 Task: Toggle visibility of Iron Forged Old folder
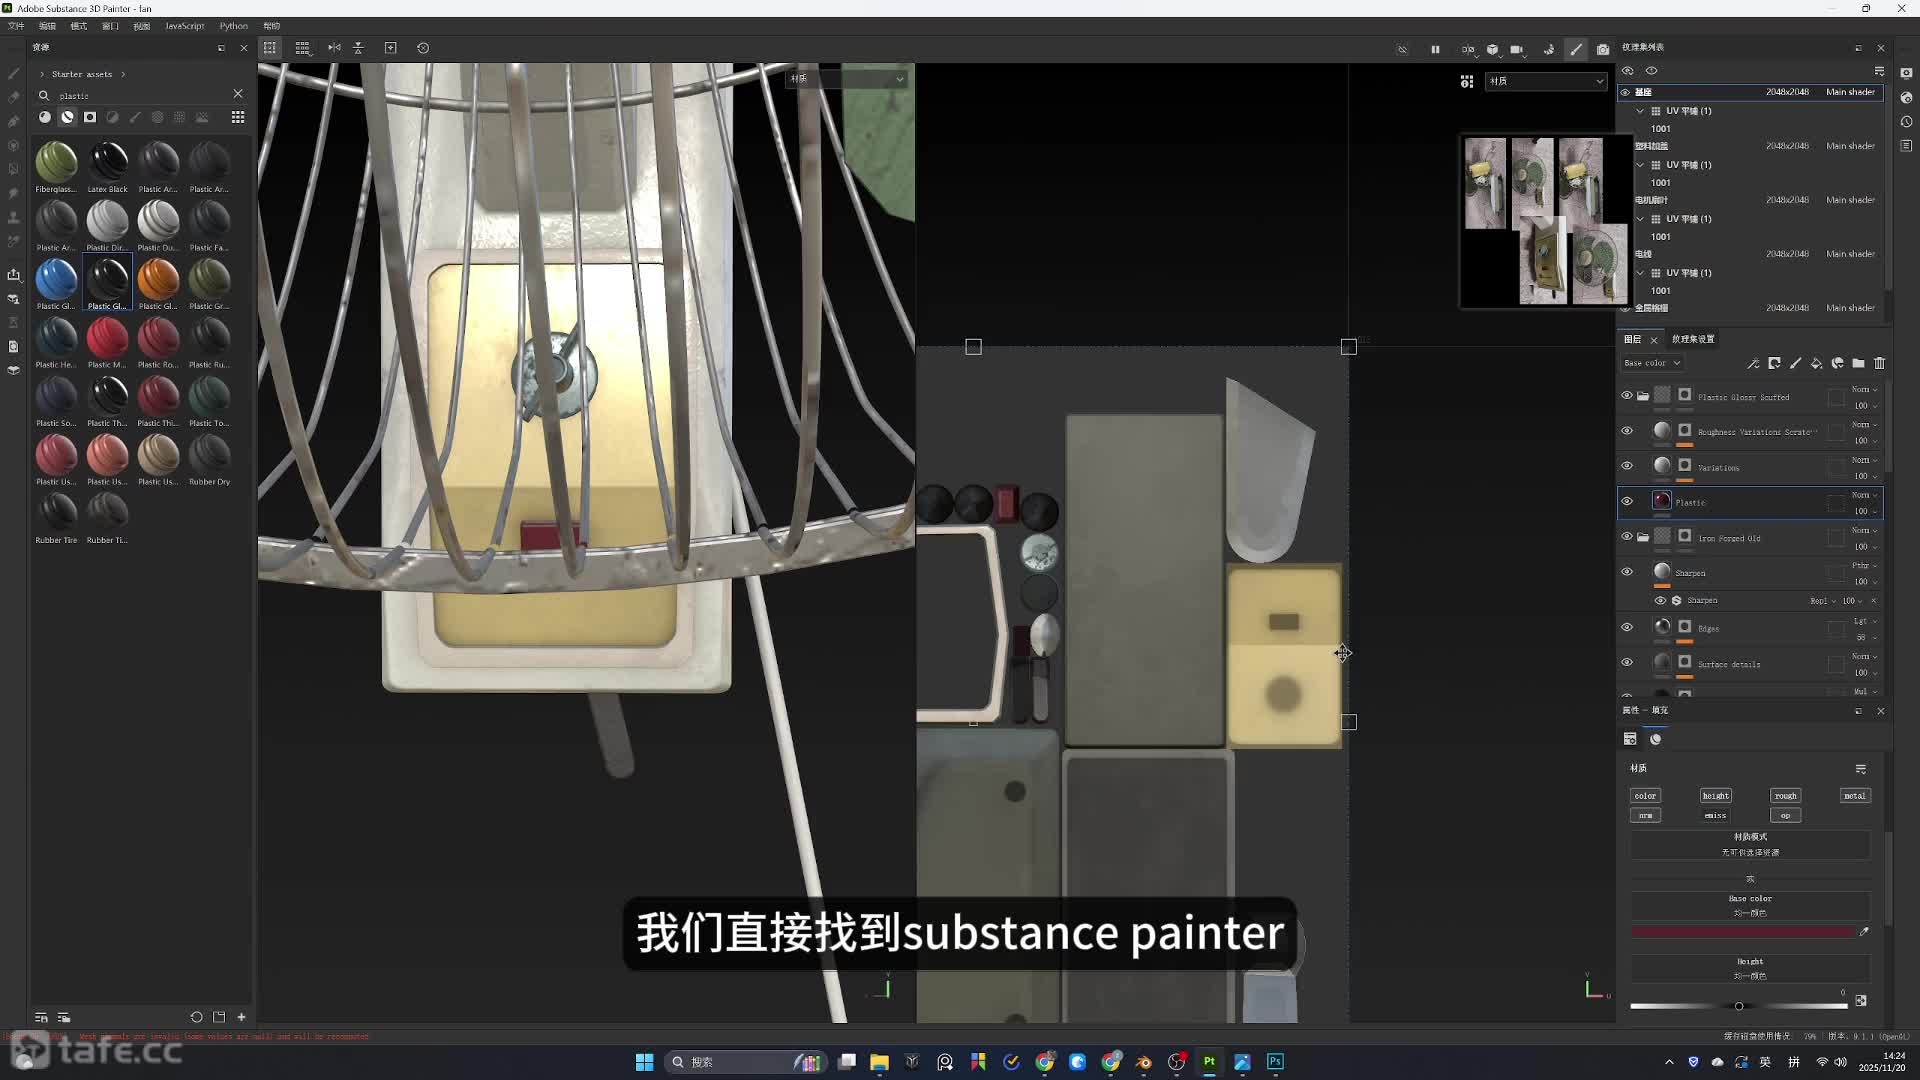(1627, 537)
